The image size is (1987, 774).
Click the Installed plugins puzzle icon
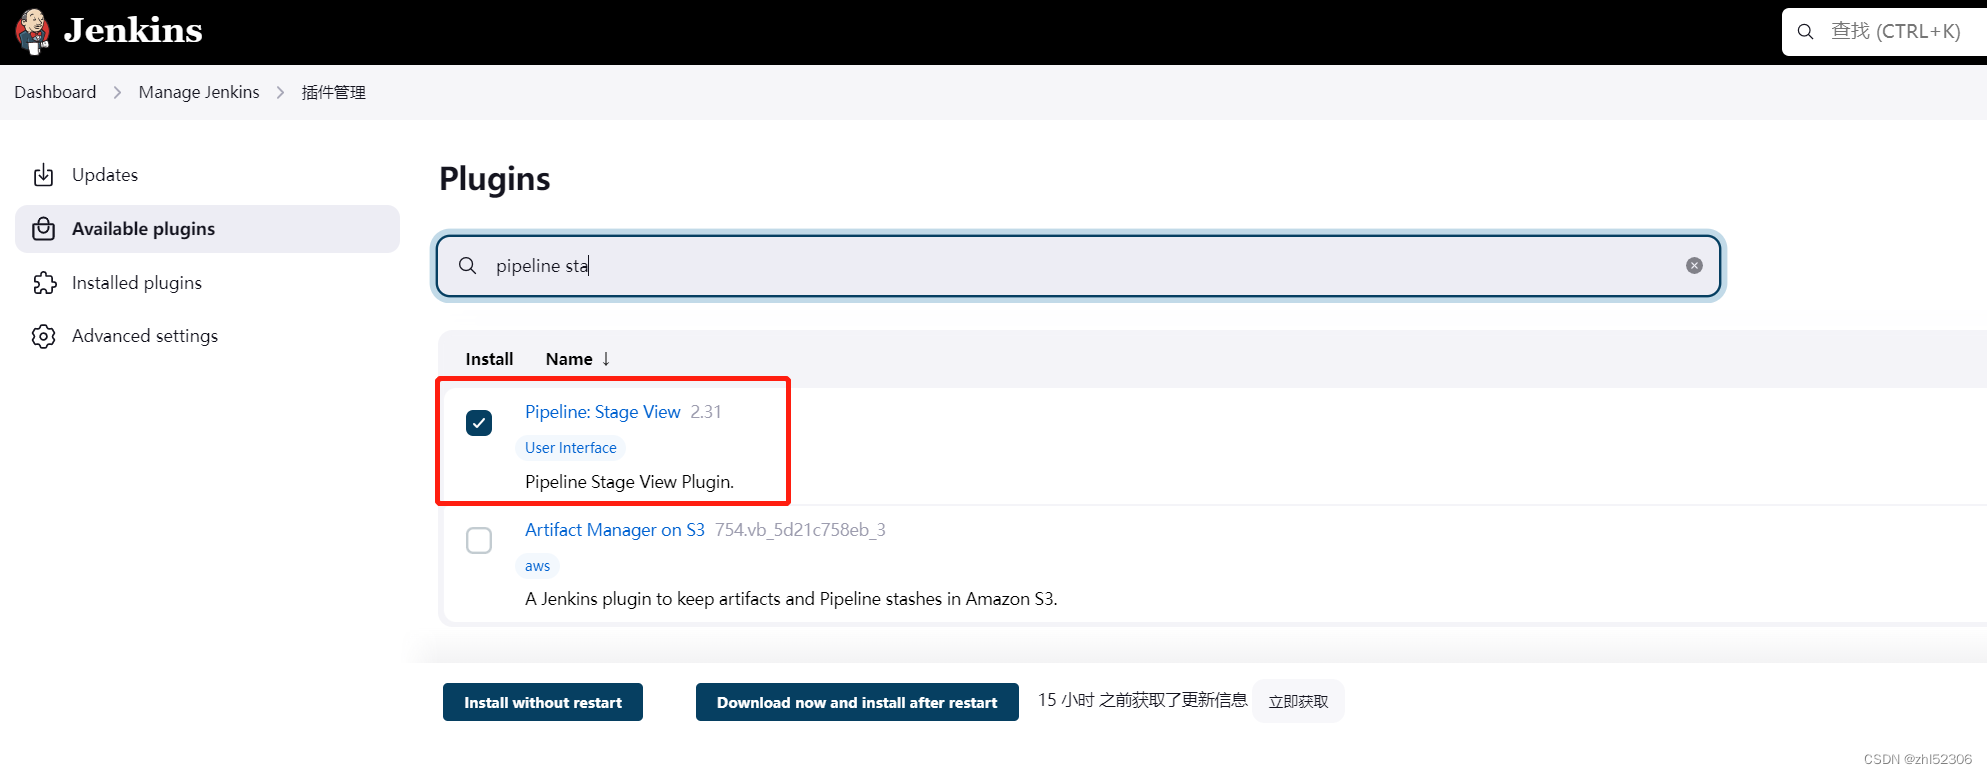click(44, 283)
